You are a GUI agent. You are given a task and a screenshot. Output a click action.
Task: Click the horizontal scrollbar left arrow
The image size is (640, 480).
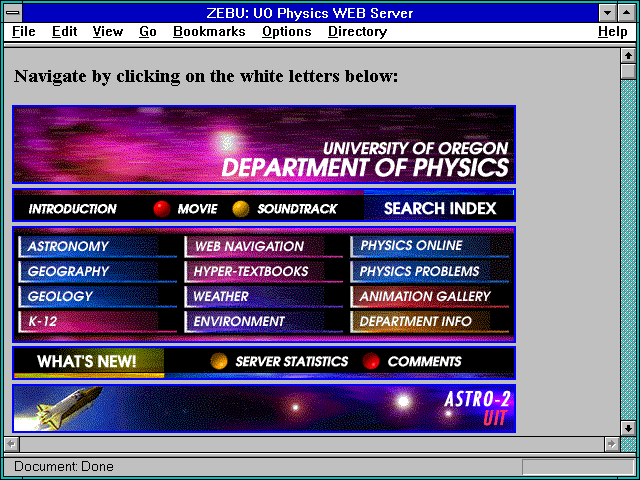click(x=11, y=444)
